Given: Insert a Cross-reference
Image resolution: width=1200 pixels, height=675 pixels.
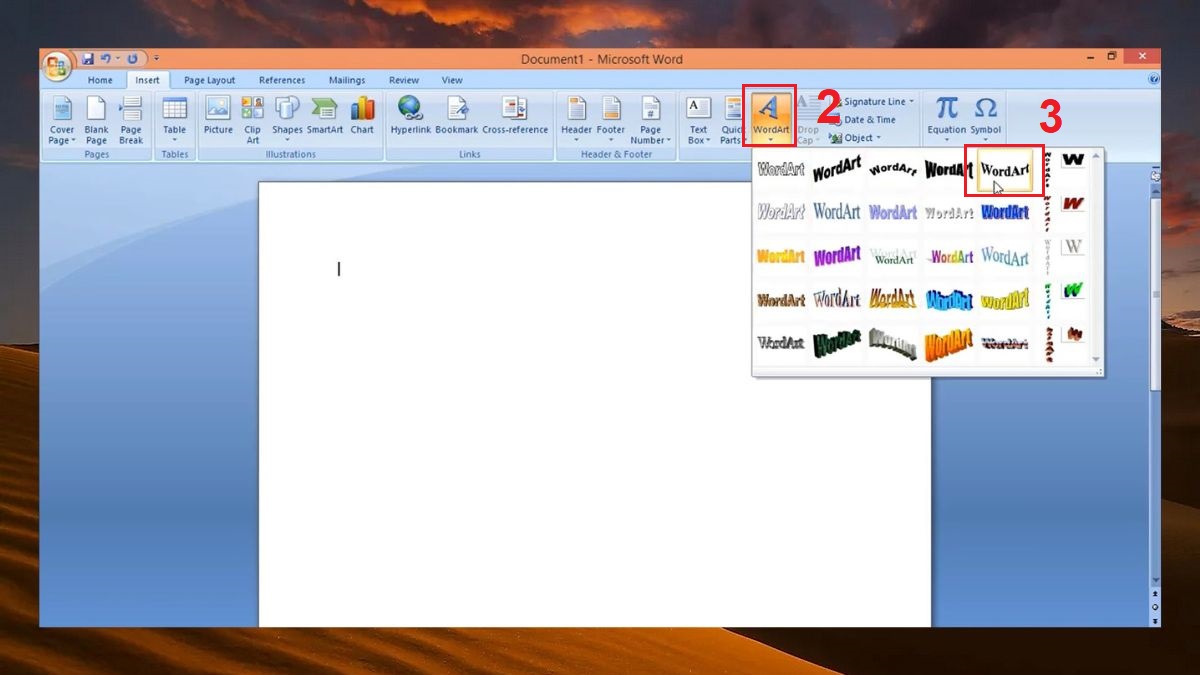Looking at the screenshot, I should pyautogui.click(x=515, y=116).
